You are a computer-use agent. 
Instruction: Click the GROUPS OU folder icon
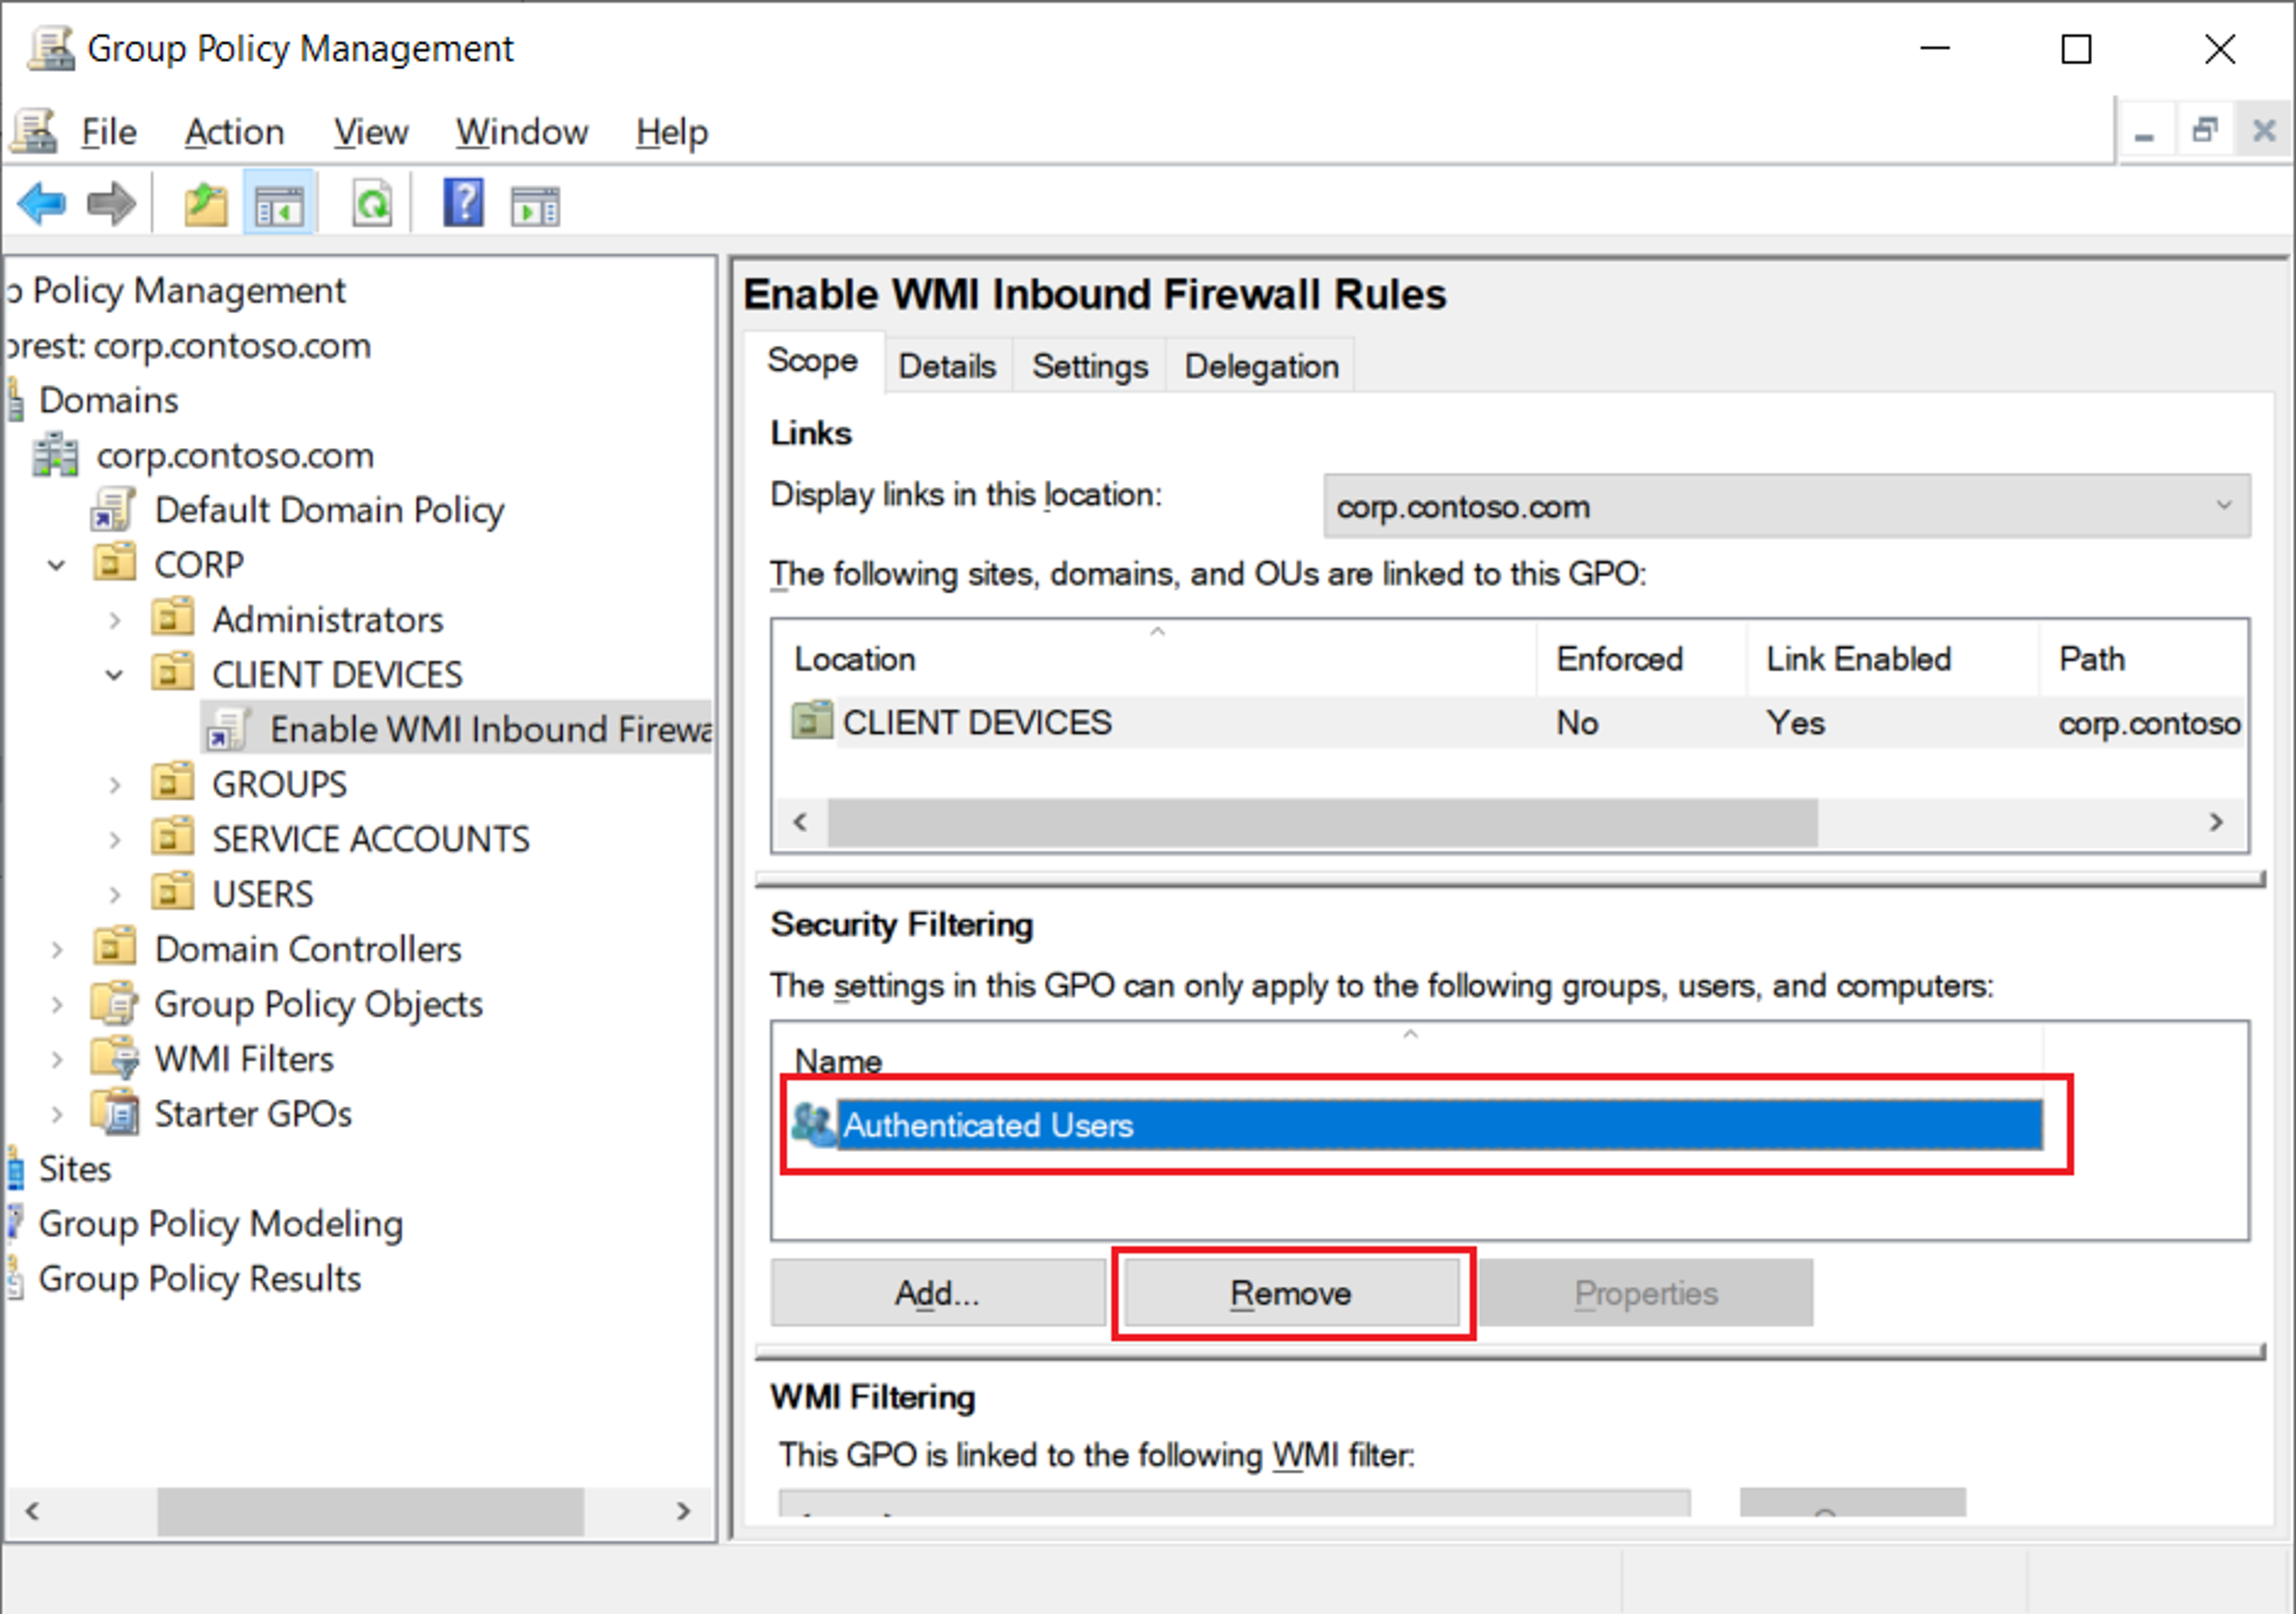tap(172, 782)
